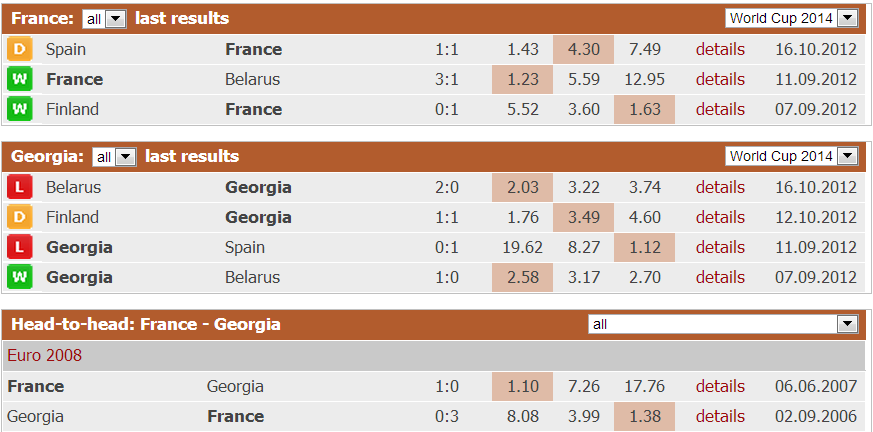Click the loss icon for Georgia-Spain row
This screenshot has width=873, height=432.
click(x=19, y=247)
